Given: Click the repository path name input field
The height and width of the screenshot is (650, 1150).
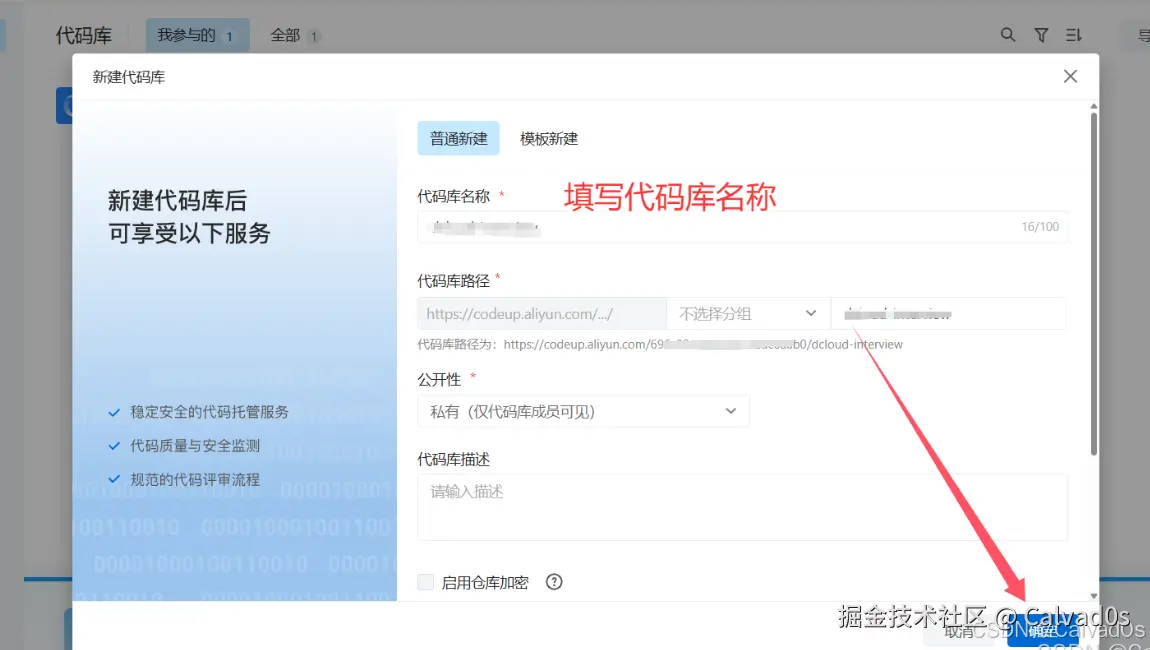Looking at the screenshot, I should (x=948, y=313).
